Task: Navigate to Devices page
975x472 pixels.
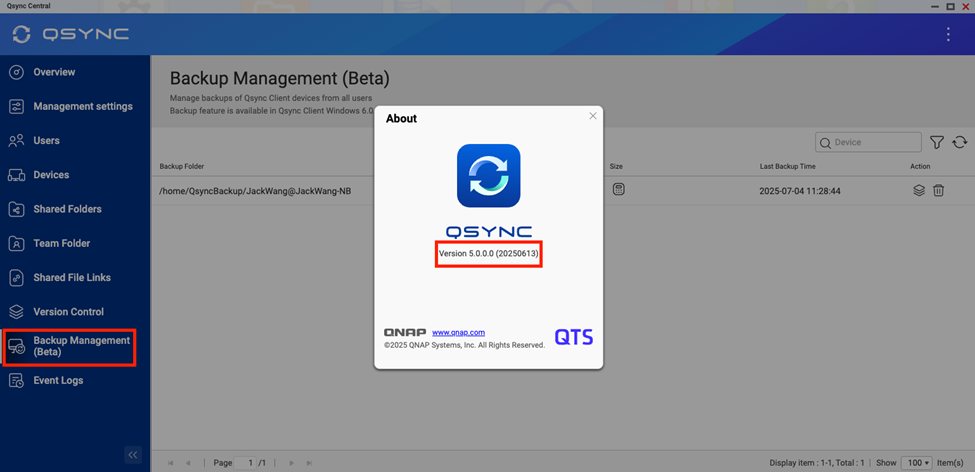Action: tap(51, 175)
